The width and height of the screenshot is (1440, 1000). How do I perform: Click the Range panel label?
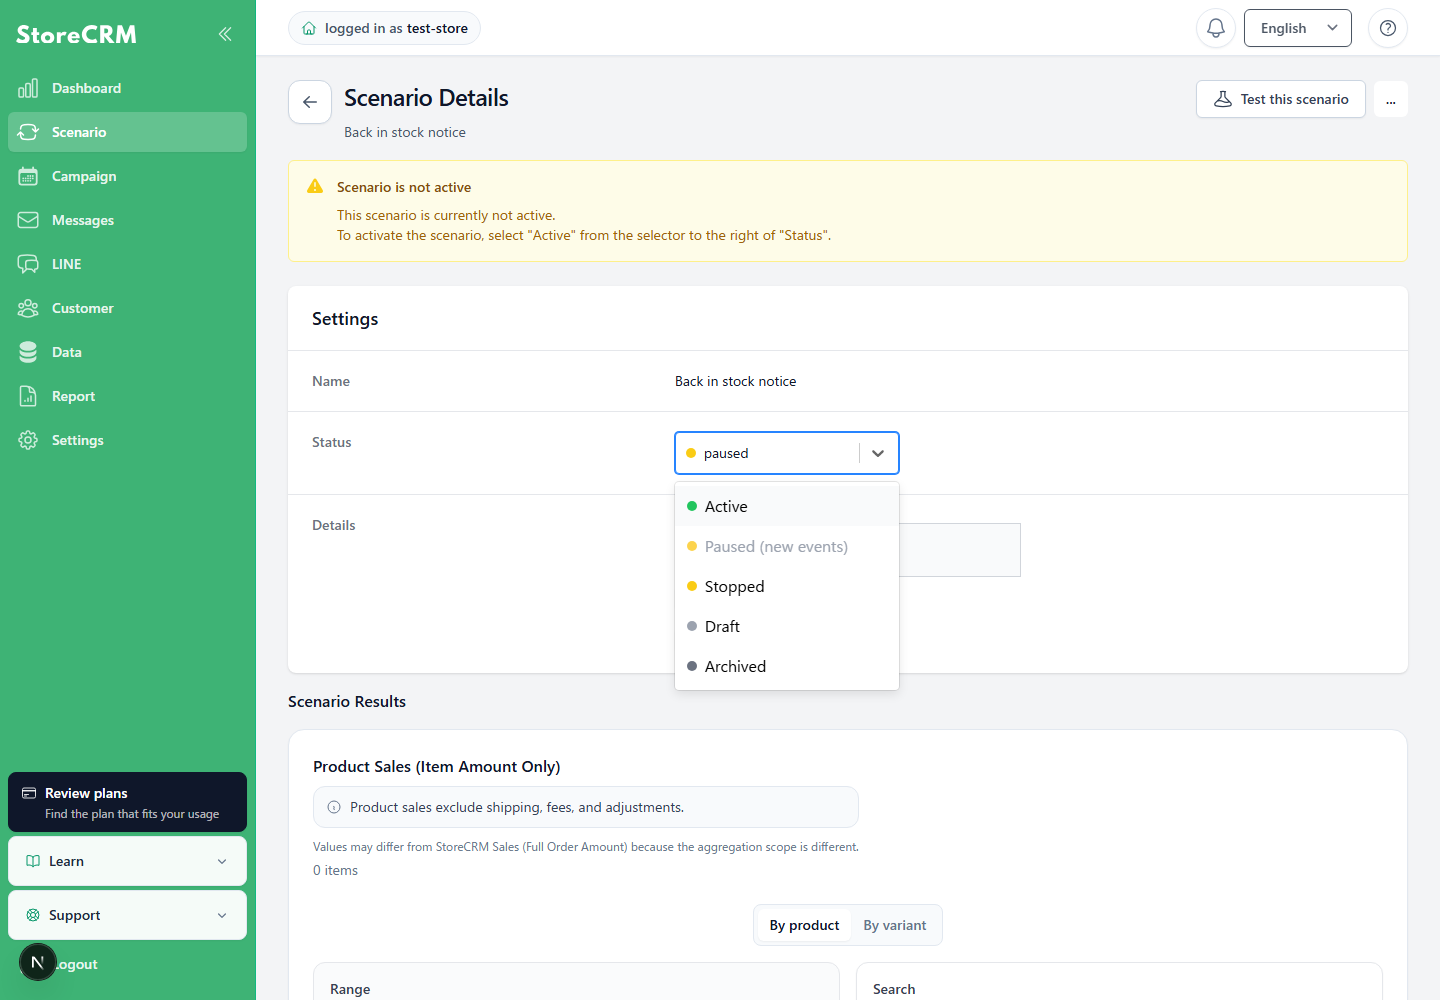pyautogui.click(x=350, y=989)
